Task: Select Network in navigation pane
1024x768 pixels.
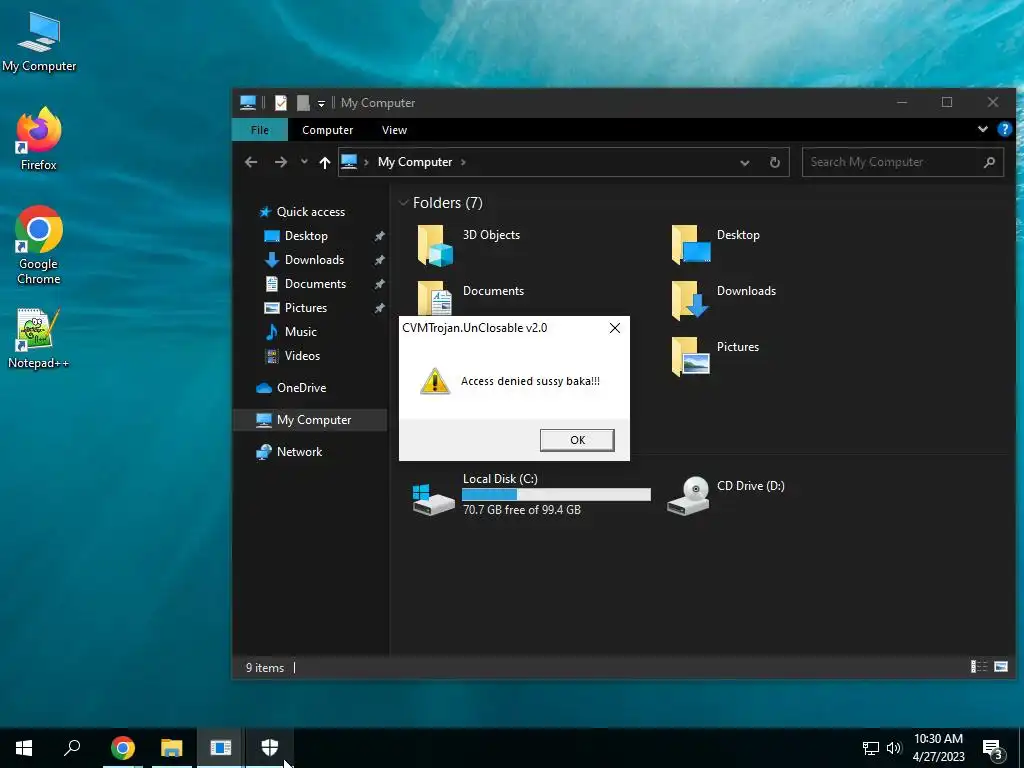Action: [x=289, y=452]
